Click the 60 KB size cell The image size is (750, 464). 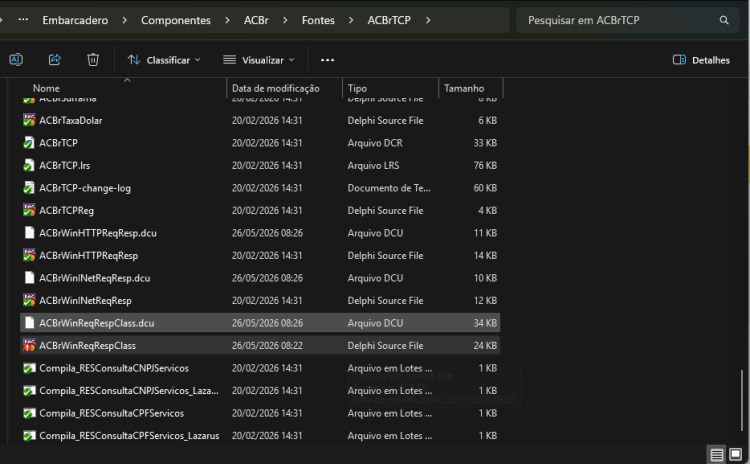485,188
